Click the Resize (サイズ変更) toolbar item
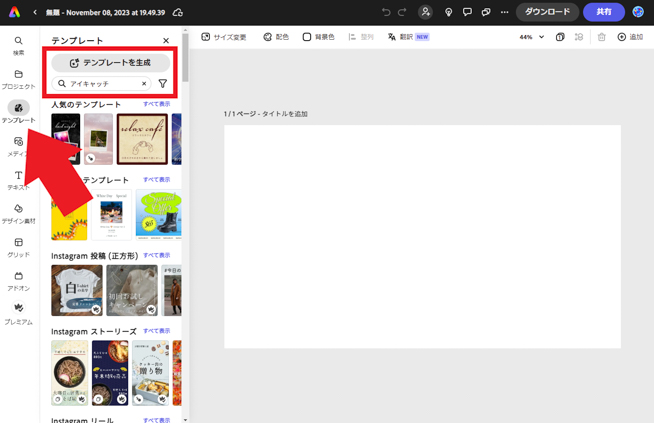 224,37
